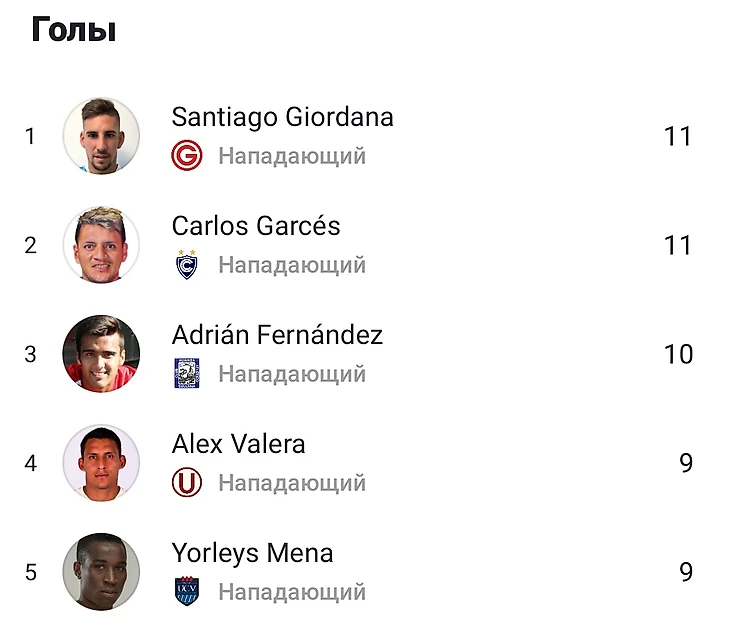Screen dimensions: 730x633
Task: Click Adrián Fernández's goal count 10
Action: [x=678, y=354]
